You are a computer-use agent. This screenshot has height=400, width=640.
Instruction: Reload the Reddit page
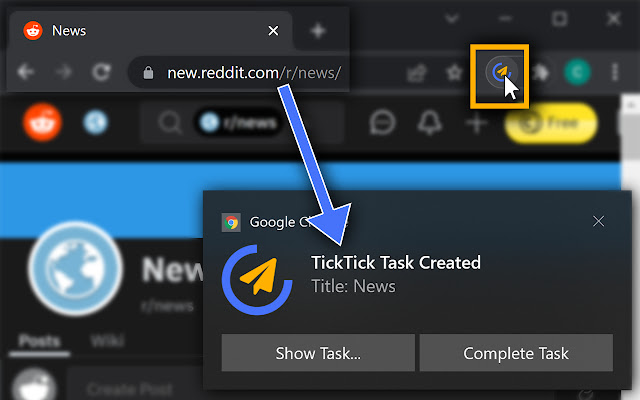click(x=101, y=72)
